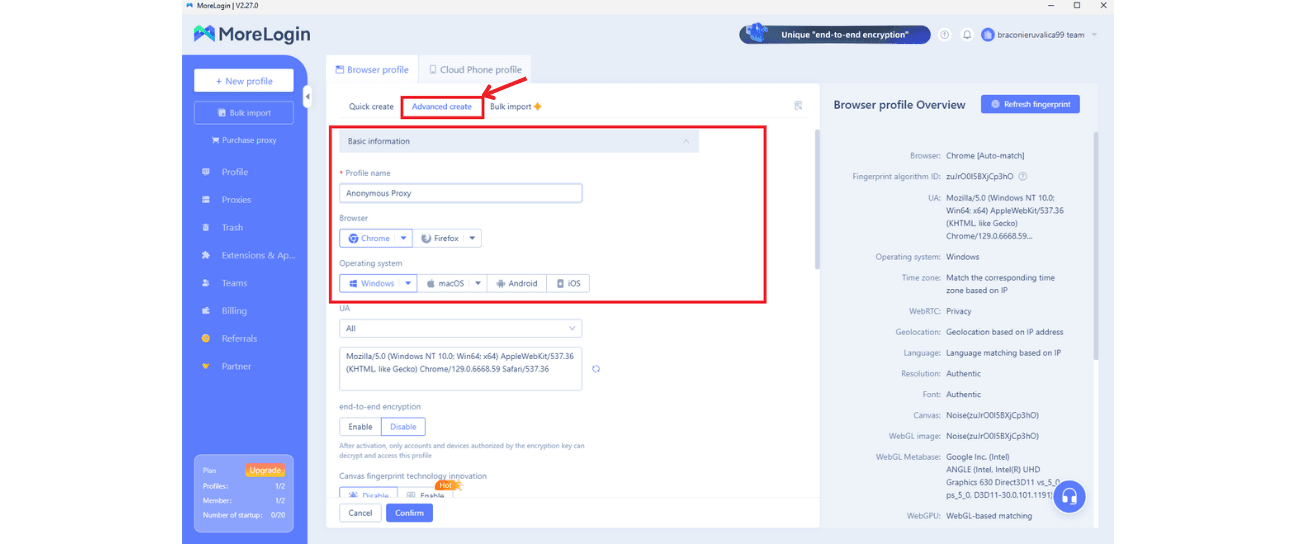Click the Browser profile Overview heading
This screenshot has height=544, width=1296.
point(899,105)
